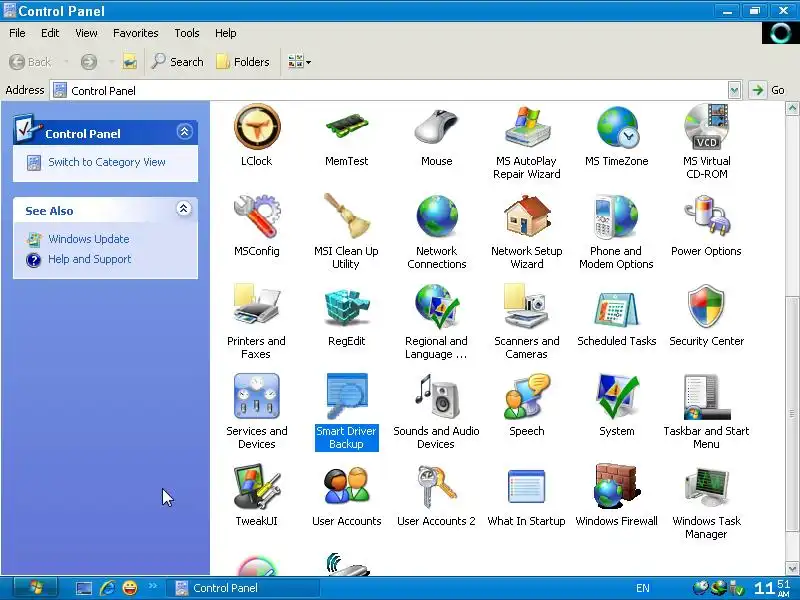Select the User Accounts 2 keys icon

[x=437, y=486]
